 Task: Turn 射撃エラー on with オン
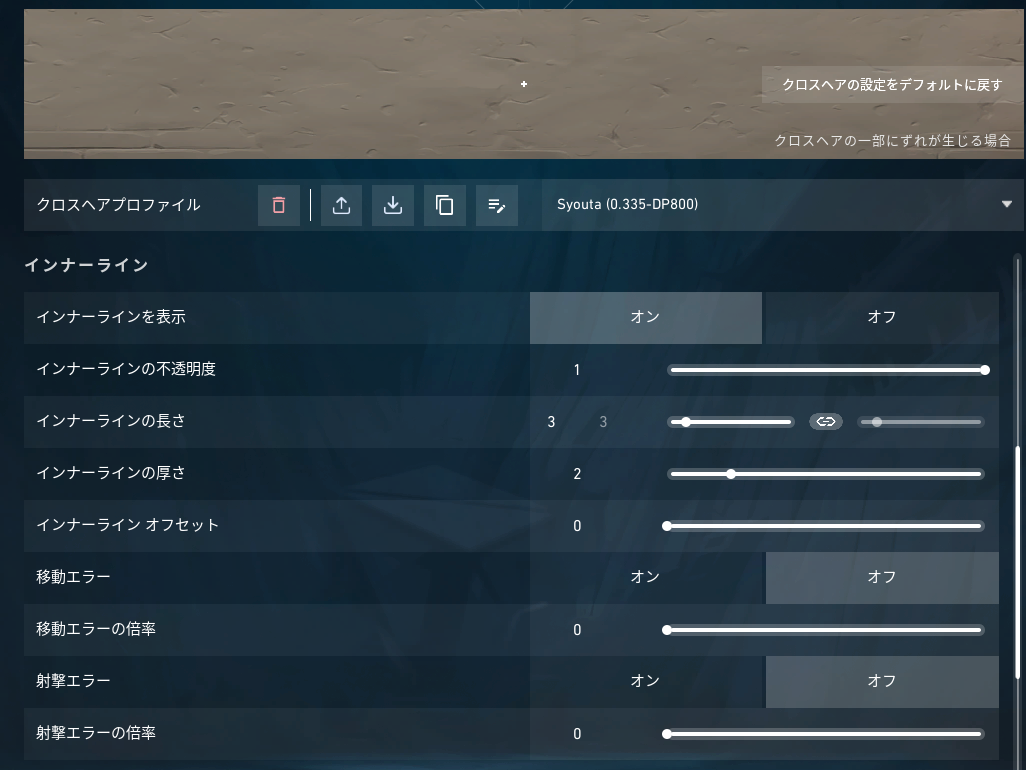pos(646,682)
